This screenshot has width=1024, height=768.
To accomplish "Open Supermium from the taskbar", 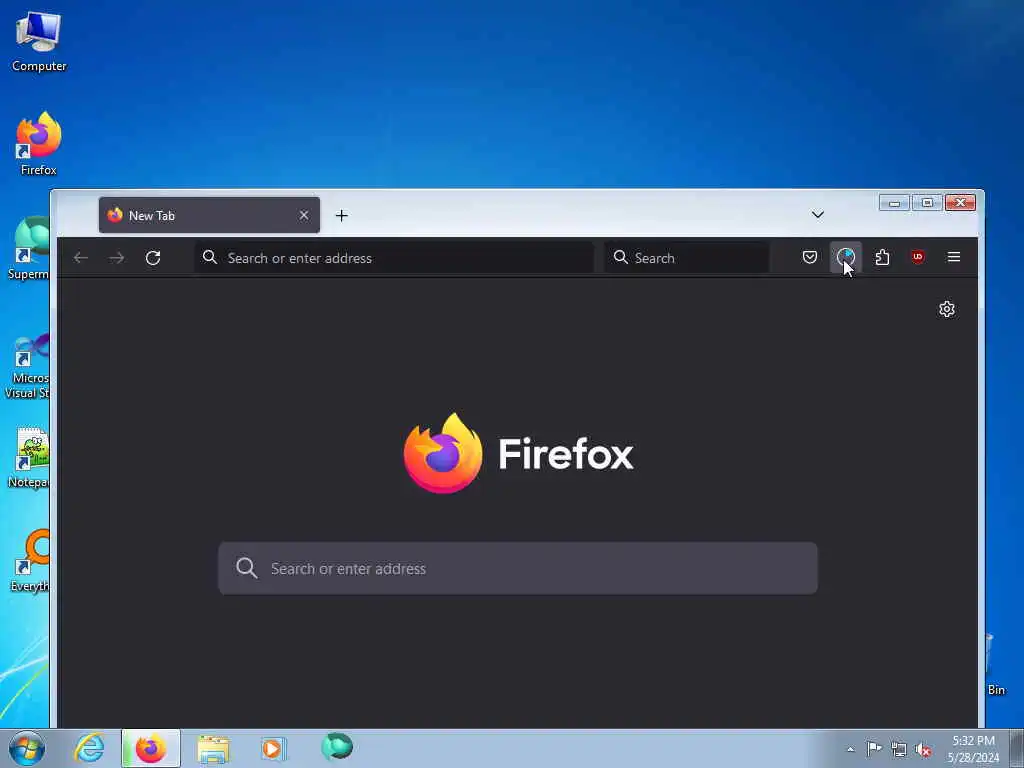I will pos(337,747).
